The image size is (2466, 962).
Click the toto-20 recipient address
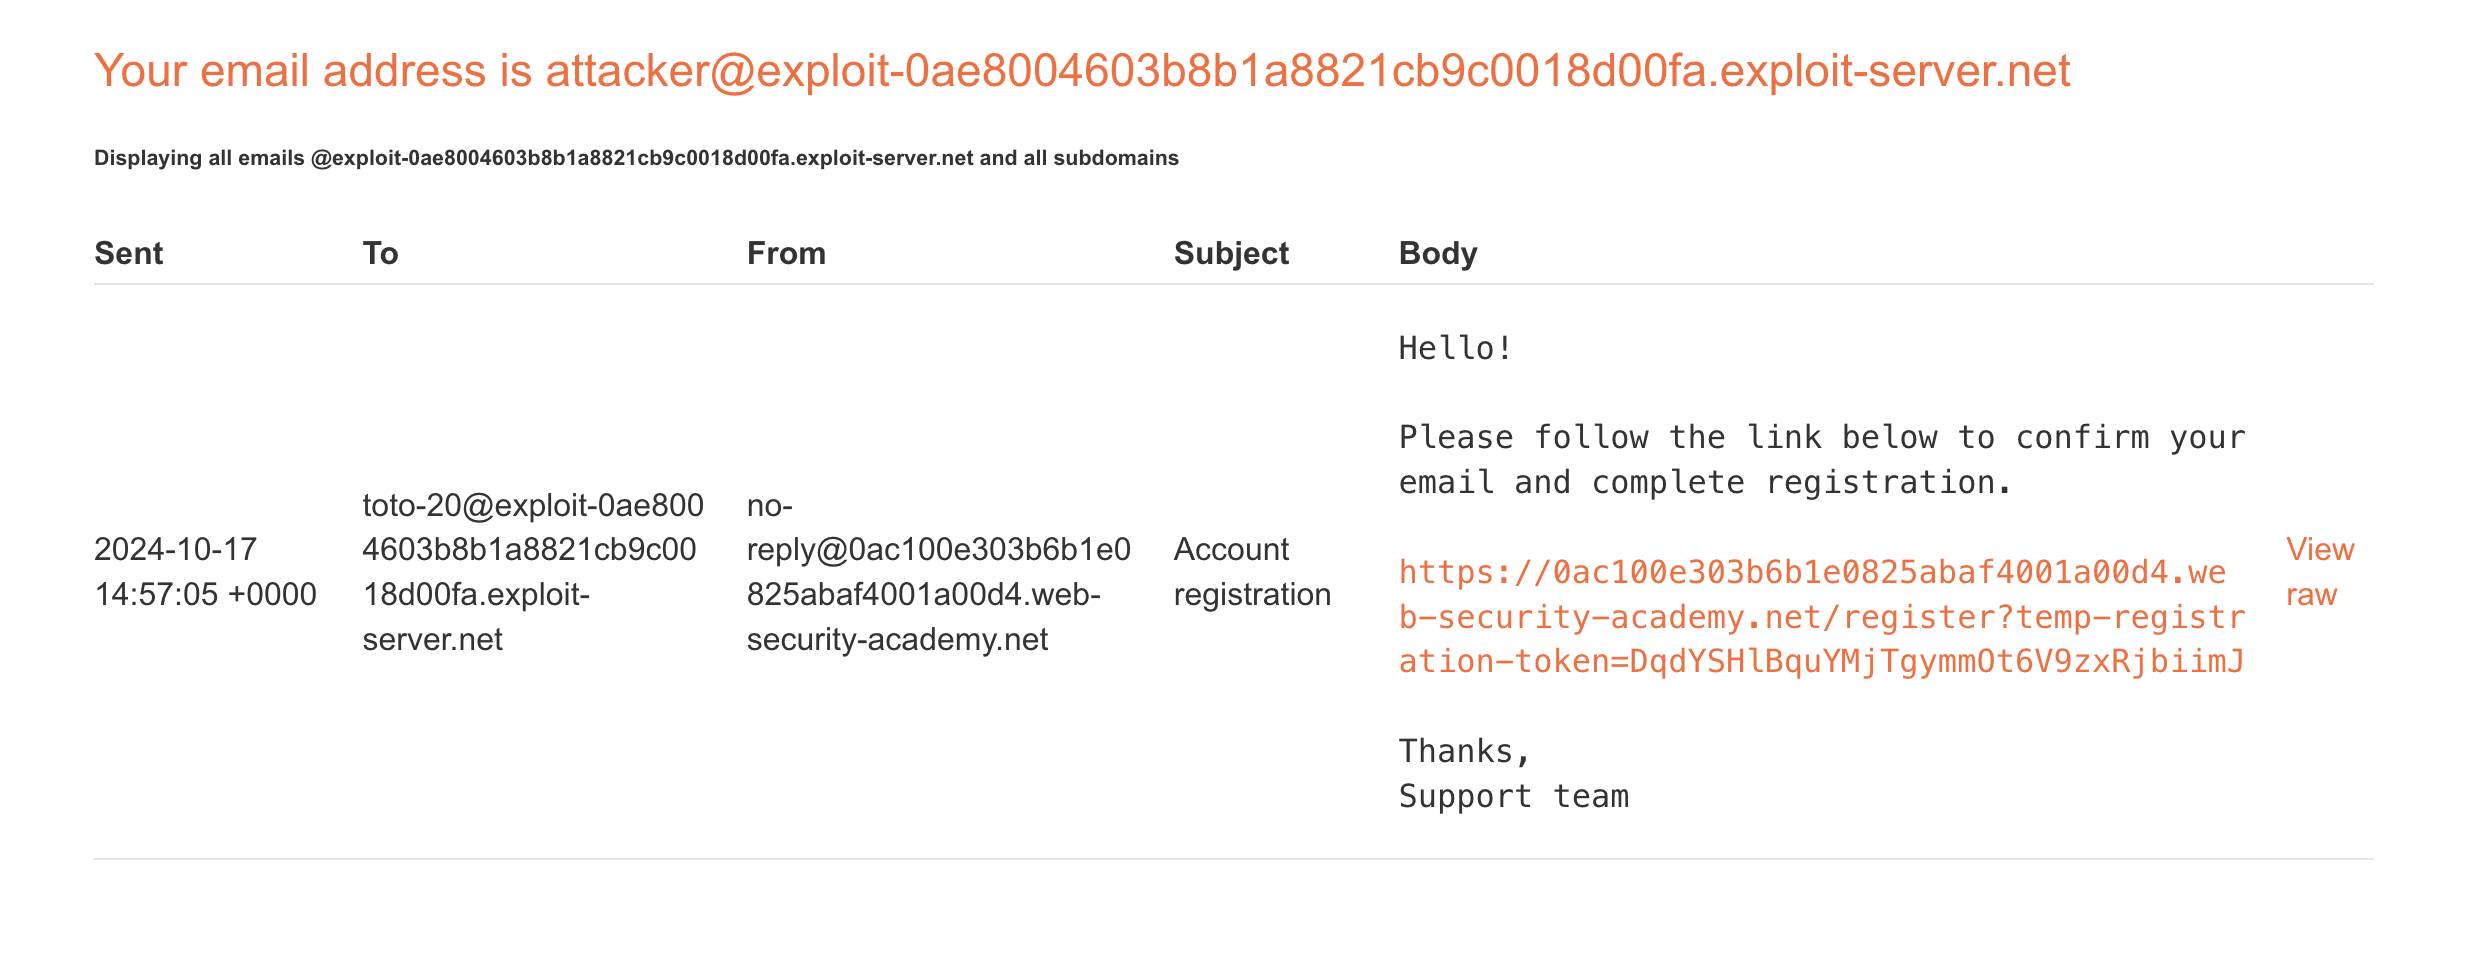tap(532, 571)
